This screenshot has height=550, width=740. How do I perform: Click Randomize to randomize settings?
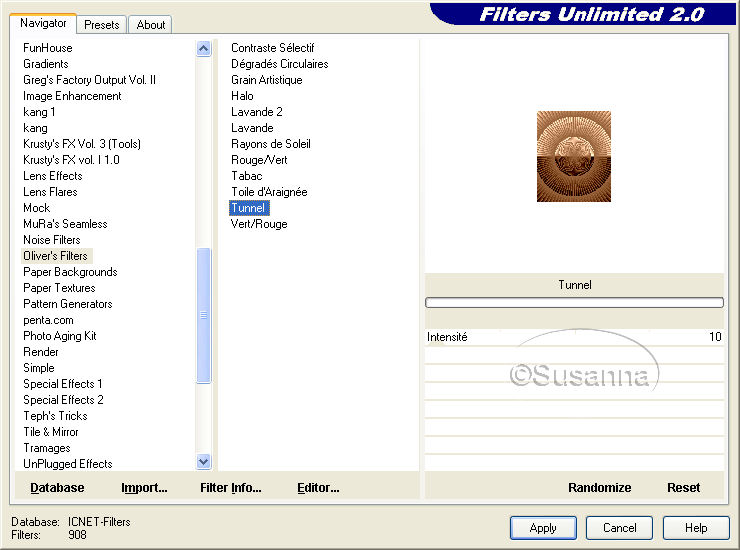click(x=599, y=488)
